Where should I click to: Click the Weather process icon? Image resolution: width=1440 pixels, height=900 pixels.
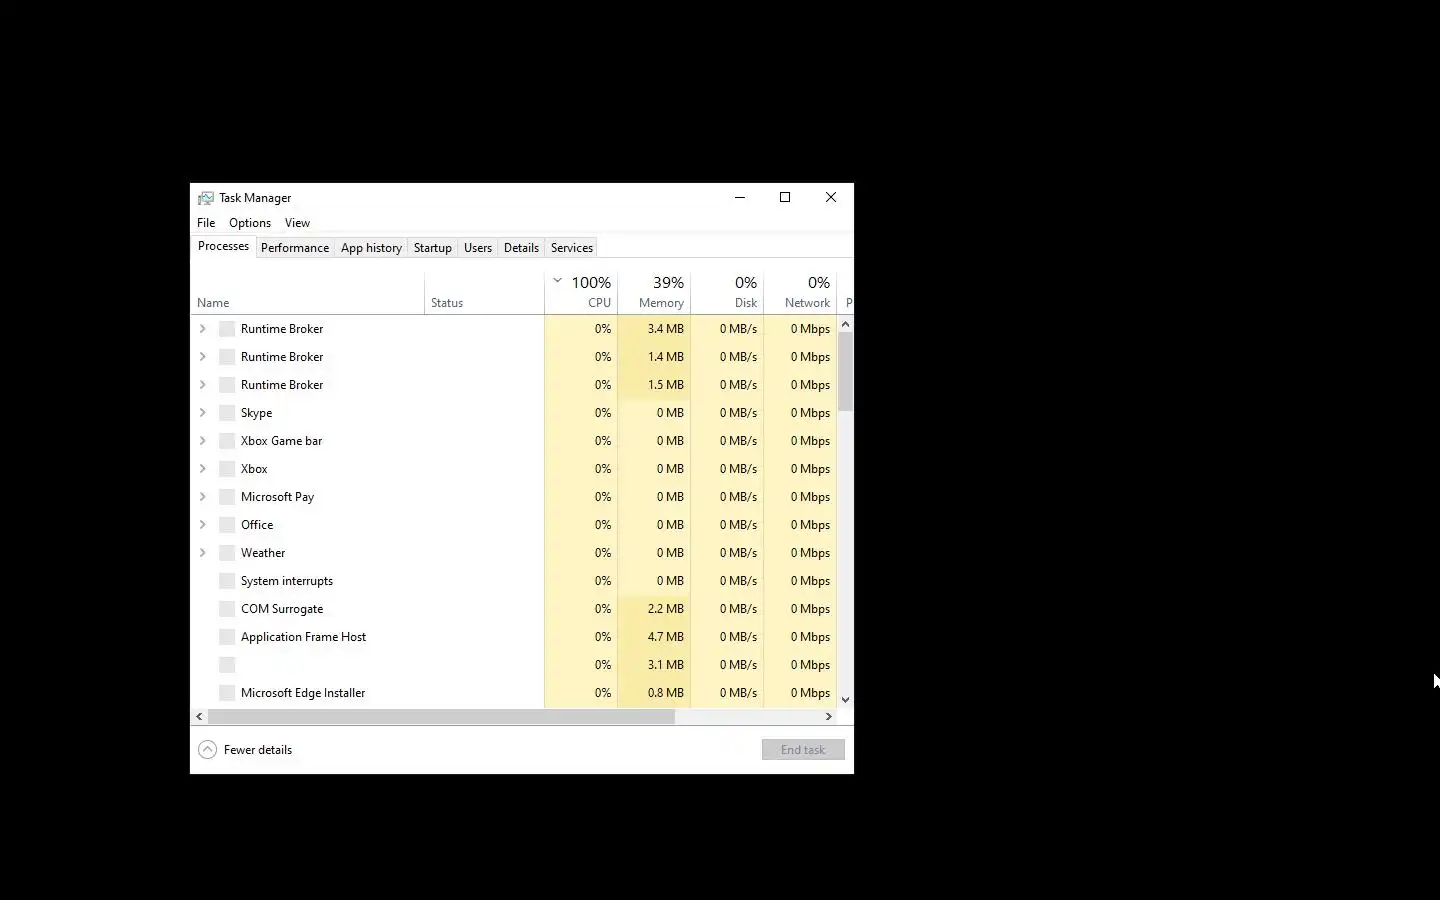[227, 553]
